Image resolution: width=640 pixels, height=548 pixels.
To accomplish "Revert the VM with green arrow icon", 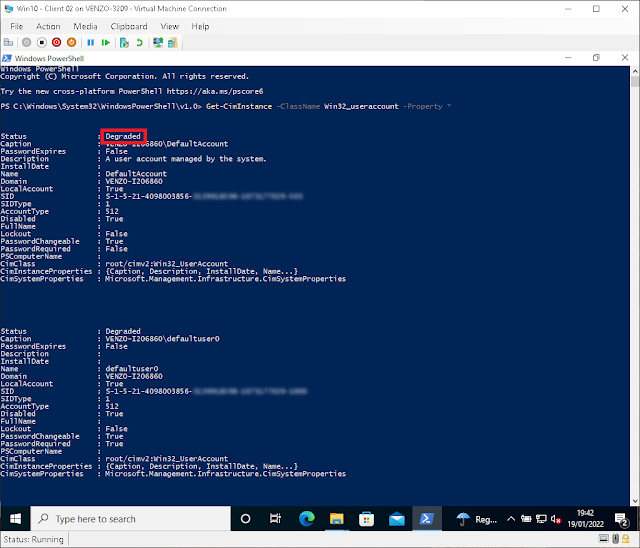I will pos(139,42).
